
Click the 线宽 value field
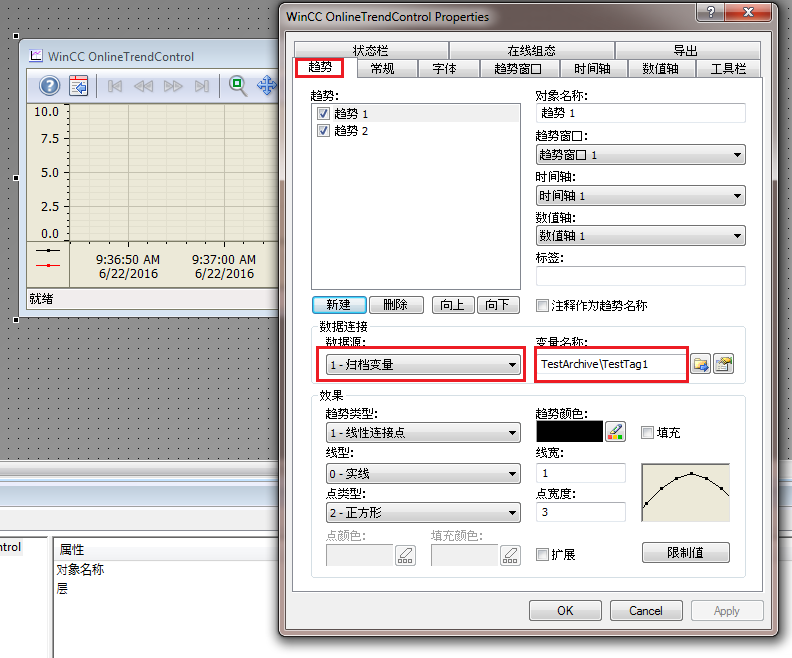(x=580, y=473)
